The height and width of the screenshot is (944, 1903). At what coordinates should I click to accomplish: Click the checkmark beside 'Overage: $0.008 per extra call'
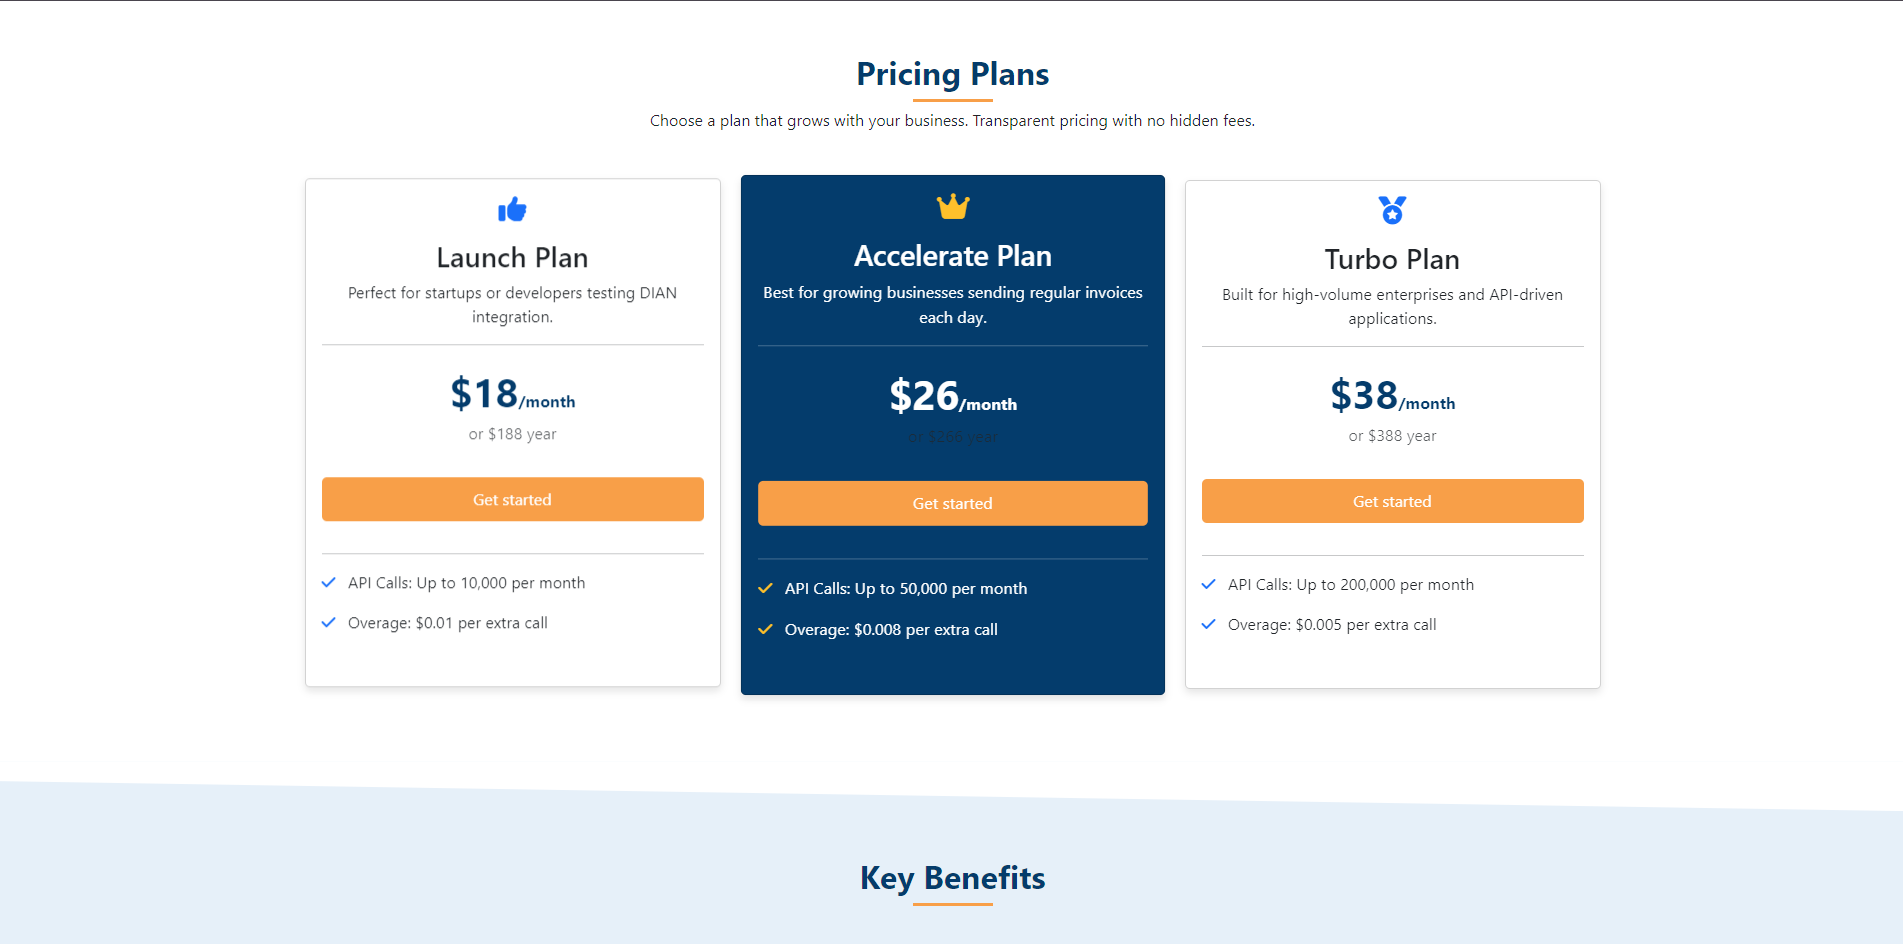[766, 629]
